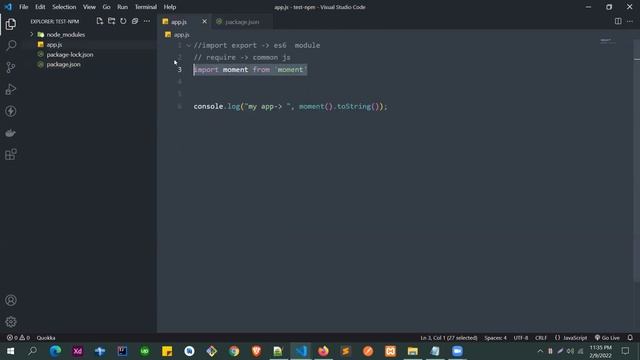
Task: Open the File menu
Action: click(24, 7)
